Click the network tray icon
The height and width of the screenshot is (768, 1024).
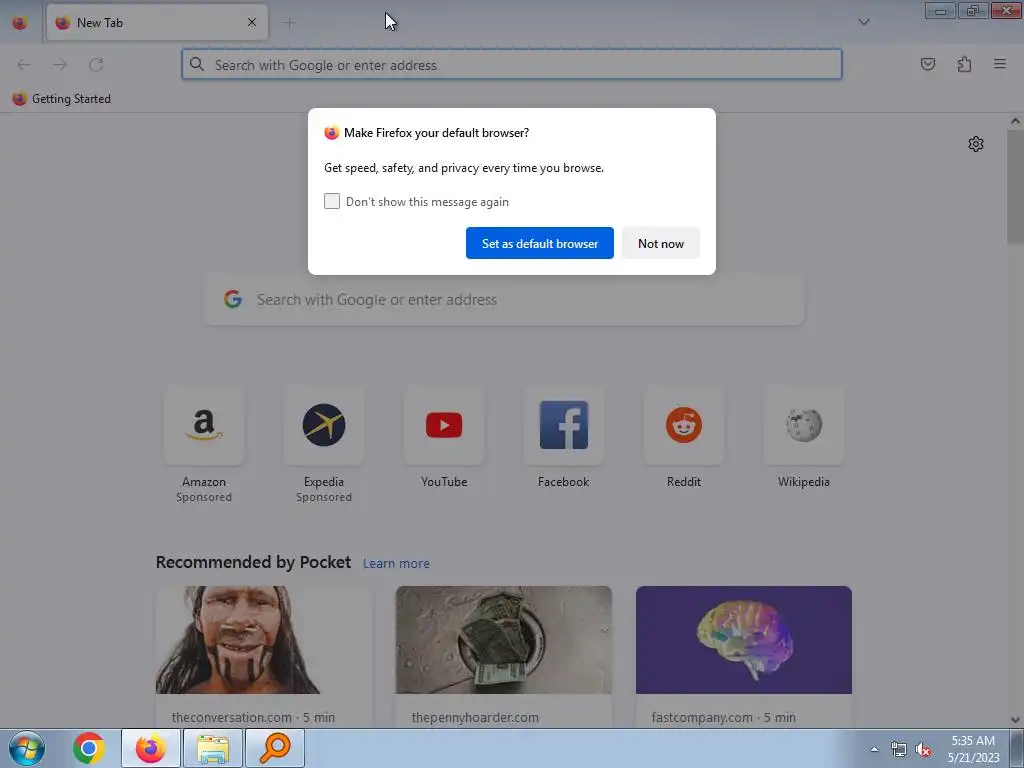point(899,750)
